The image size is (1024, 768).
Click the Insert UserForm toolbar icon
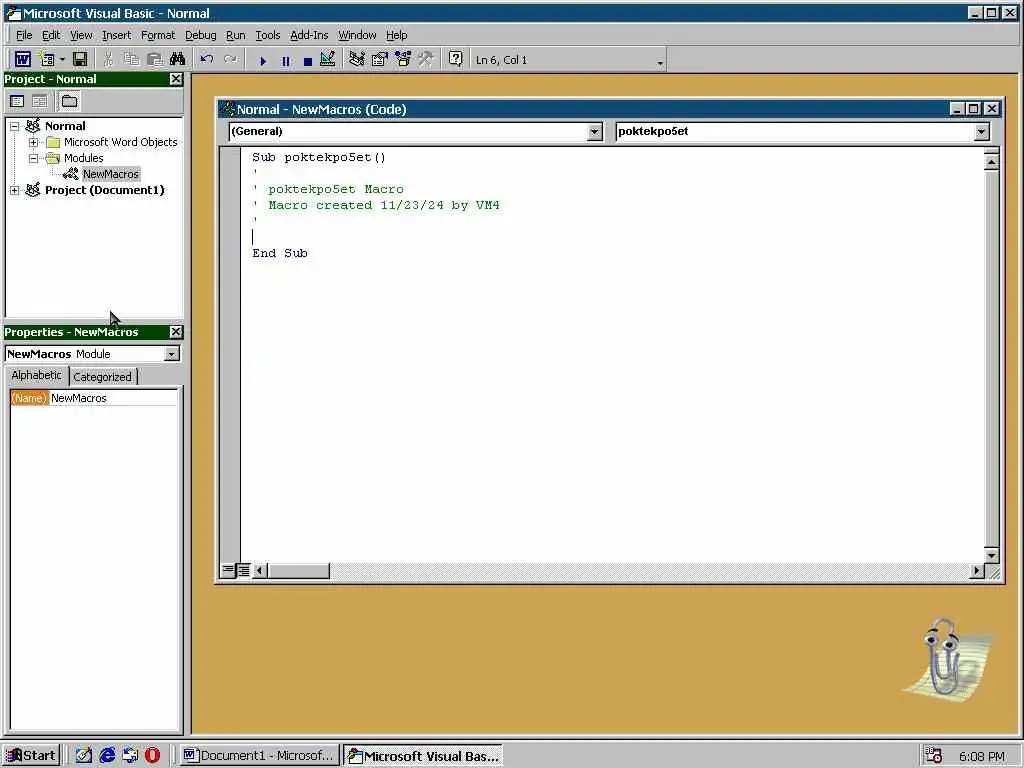(47, 59)
